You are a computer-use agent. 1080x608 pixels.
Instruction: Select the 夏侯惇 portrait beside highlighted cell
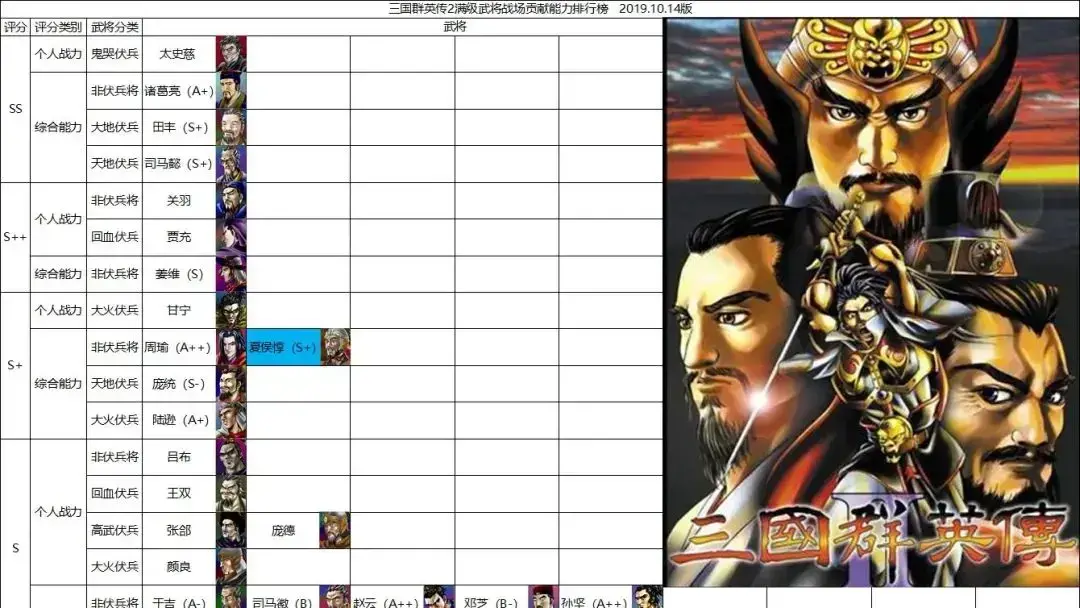(x=335, y=347)
